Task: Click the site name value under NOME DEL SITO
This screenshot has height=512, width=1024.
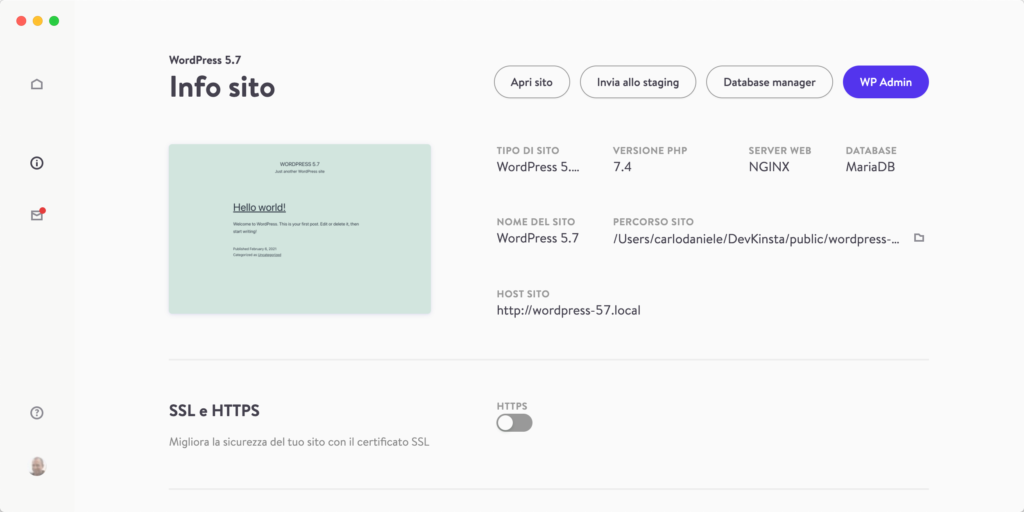Action: 537,238
